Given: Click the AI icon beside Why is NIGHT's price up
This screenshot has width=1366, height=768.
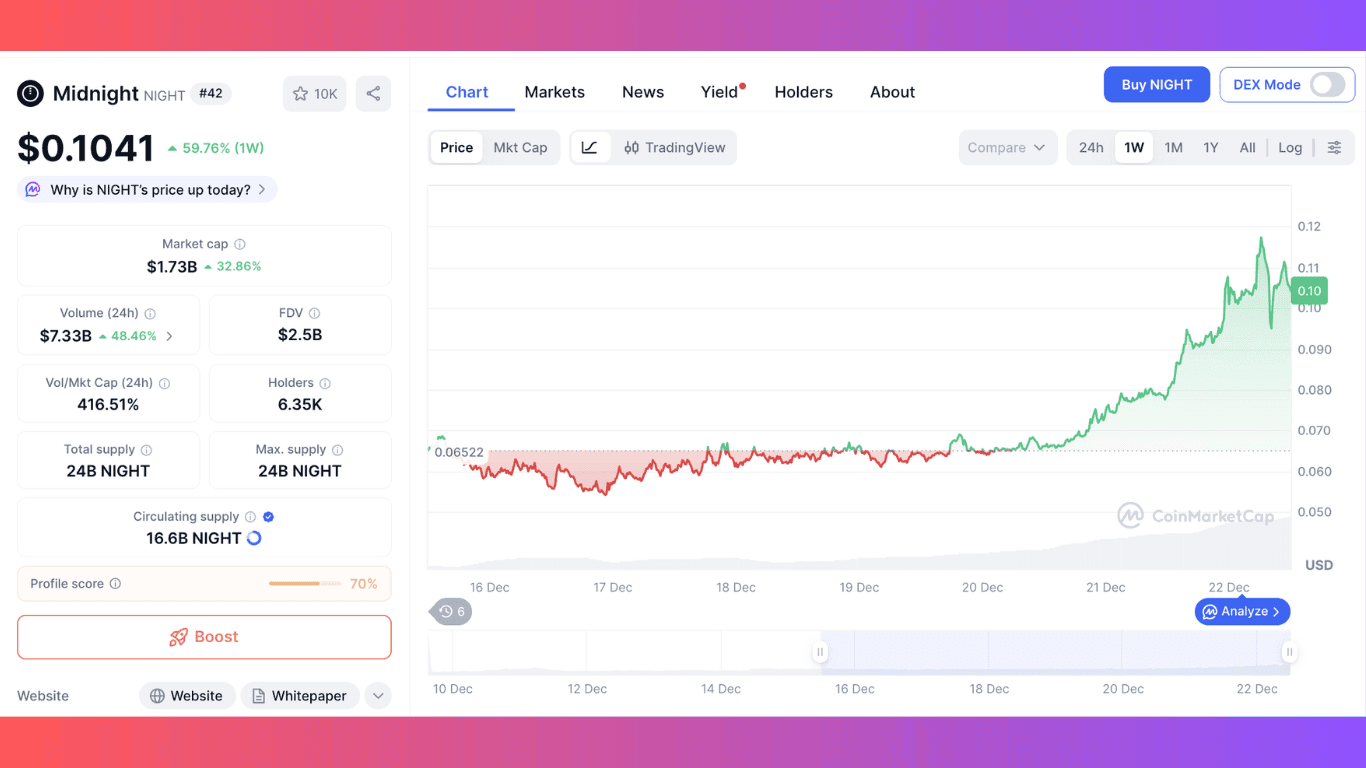Looking at the screenshot, I should pyautogui.click(x=33, y=190).
